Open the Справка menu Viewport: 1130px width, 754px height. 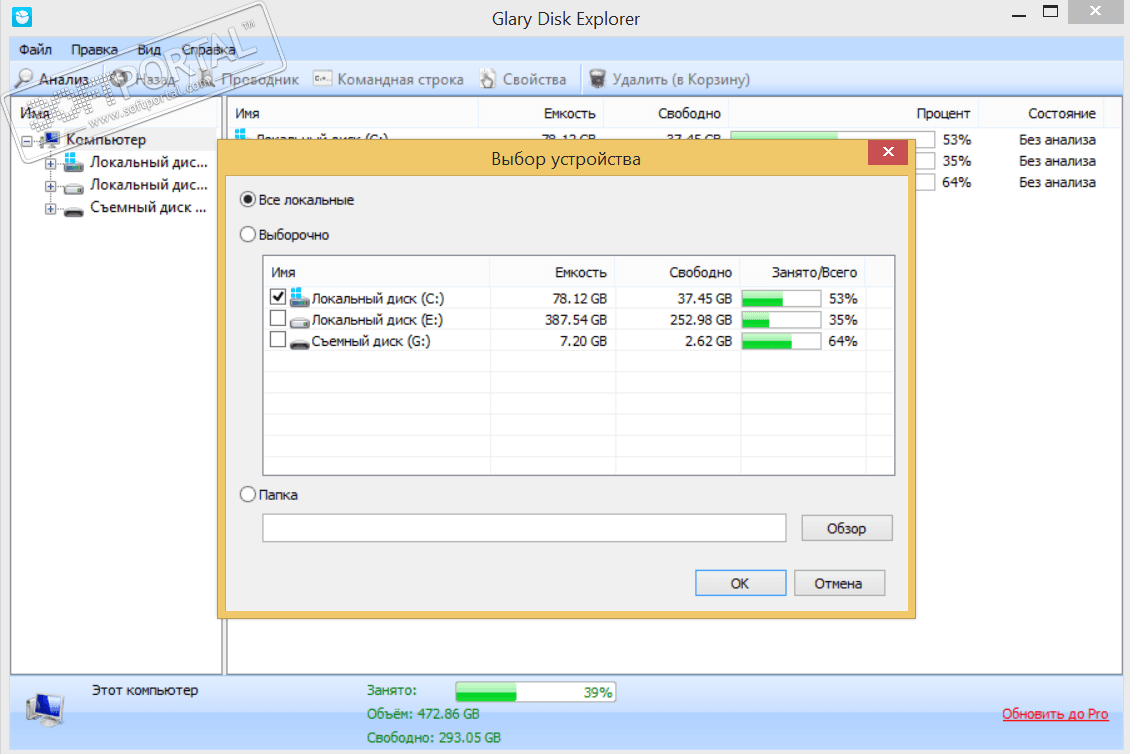click(208, 50)
